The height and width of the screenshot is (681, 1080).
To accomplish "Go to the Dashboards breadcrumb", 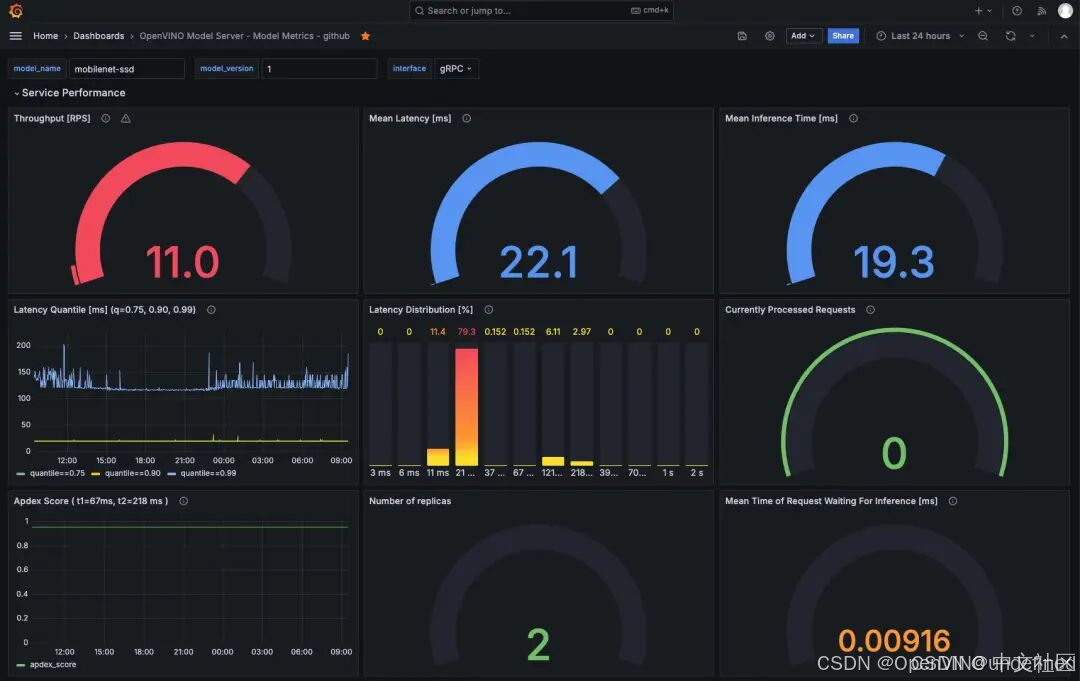I will click(98, 36).
